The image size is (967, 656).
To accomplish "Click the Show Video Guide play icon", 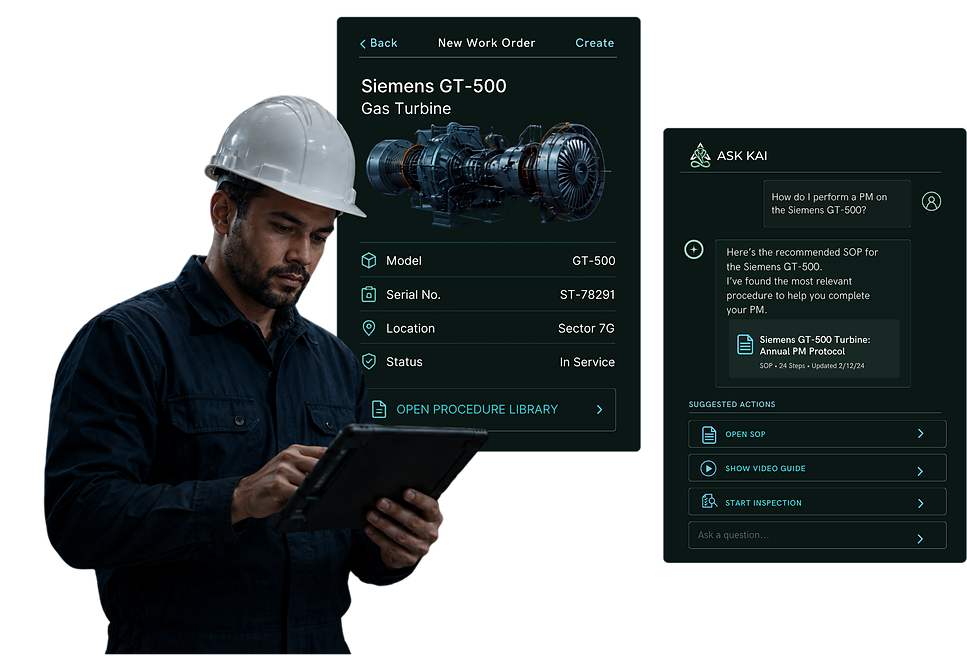I will [x=709, y=469].
